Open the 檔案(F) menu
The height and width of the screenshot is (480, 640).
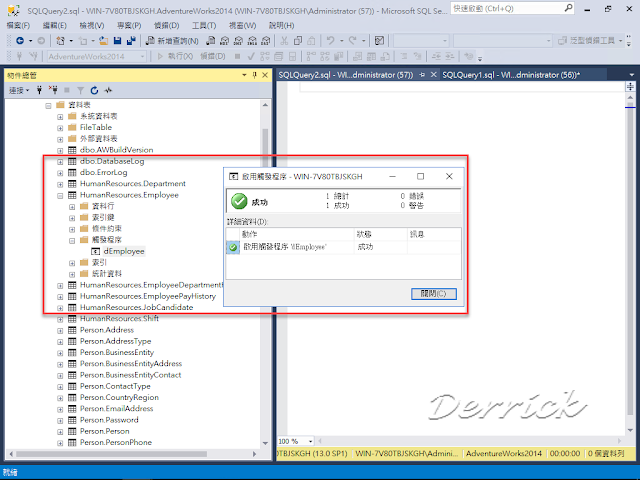click(18, 25)
